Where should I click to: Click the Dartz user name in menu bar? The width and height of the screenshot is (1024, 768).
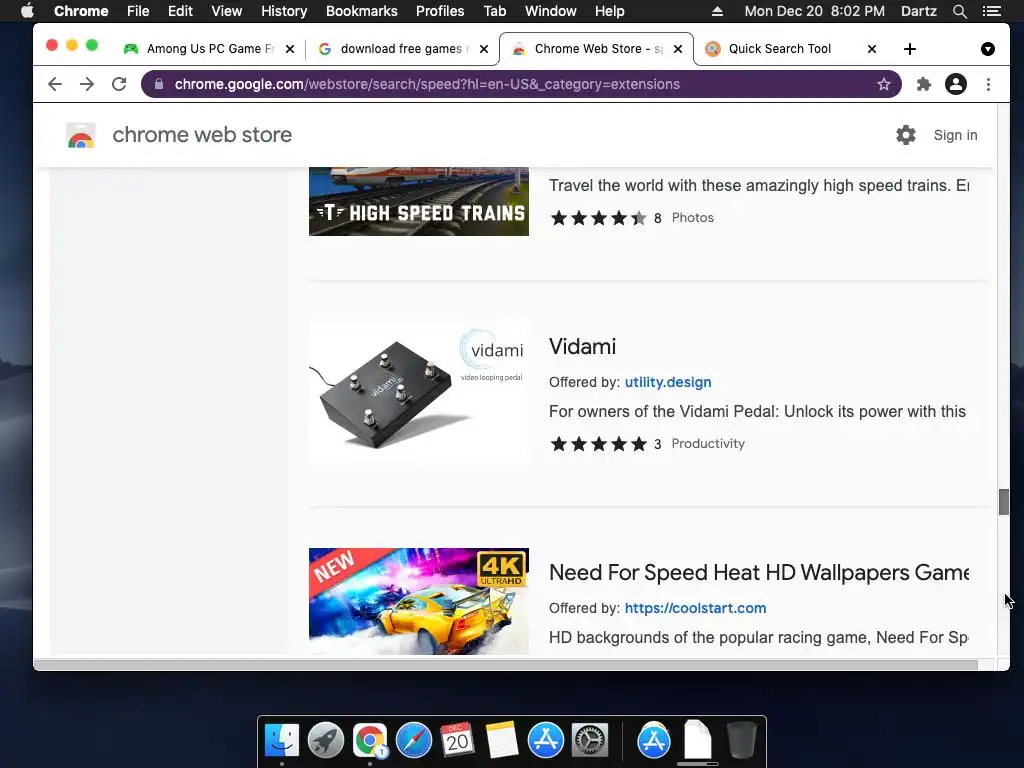coord(918,11)
